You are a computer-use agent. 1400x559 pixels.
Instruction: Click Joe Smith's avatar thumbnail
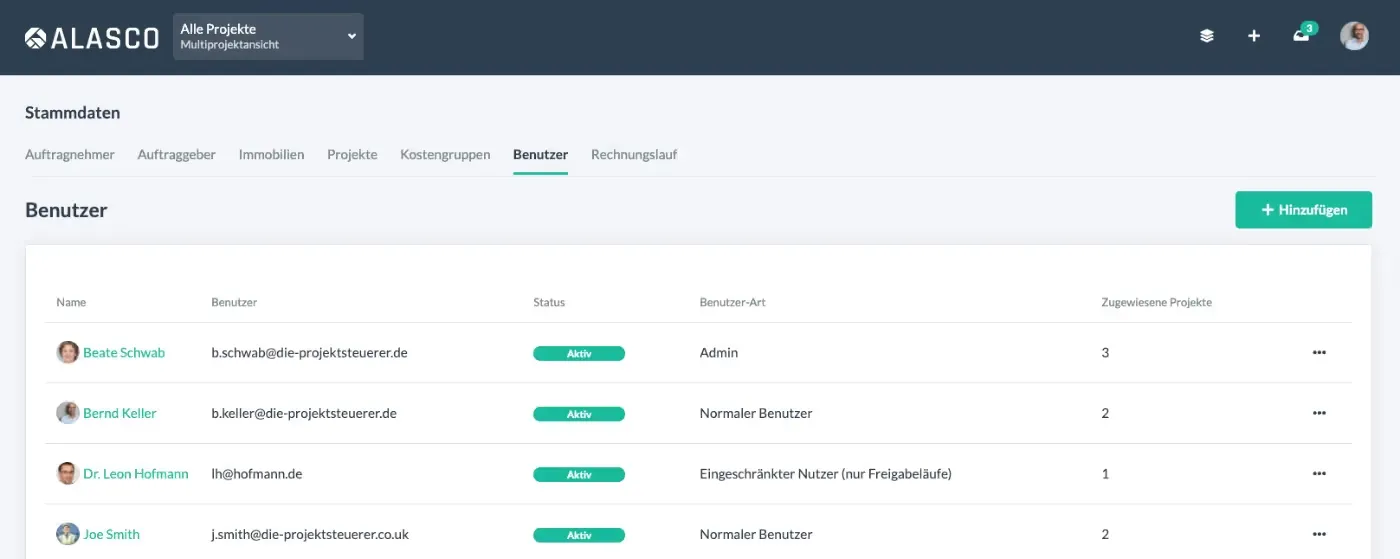(68, 534)
